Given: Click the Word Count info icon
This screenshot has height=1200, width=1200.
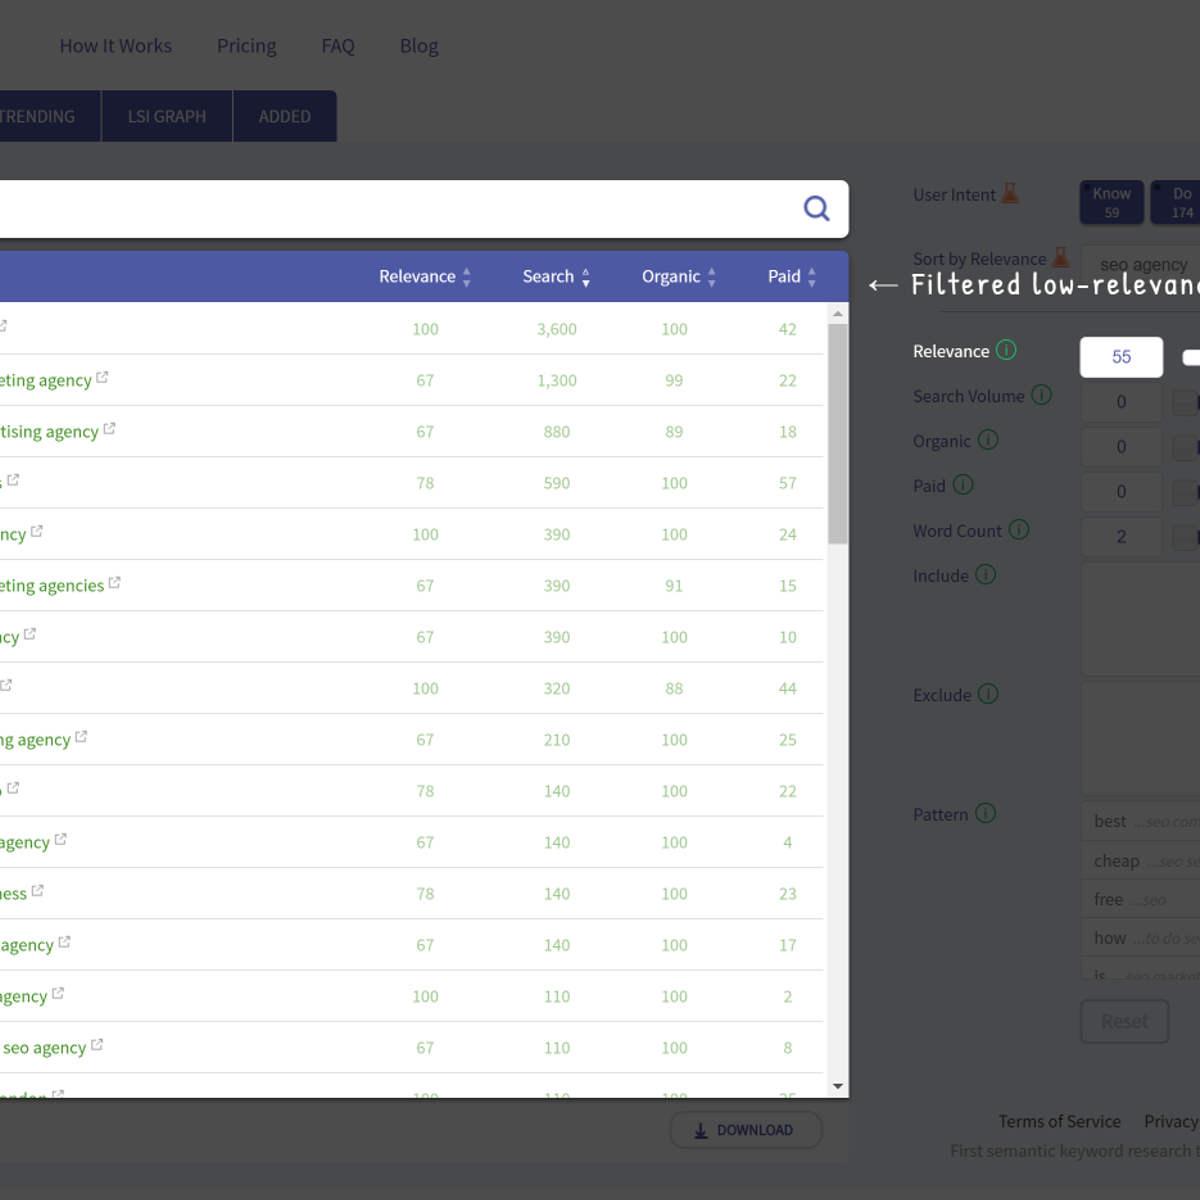Looking at the screenshot, I should pyautogui.click(x=1018, y=530).
